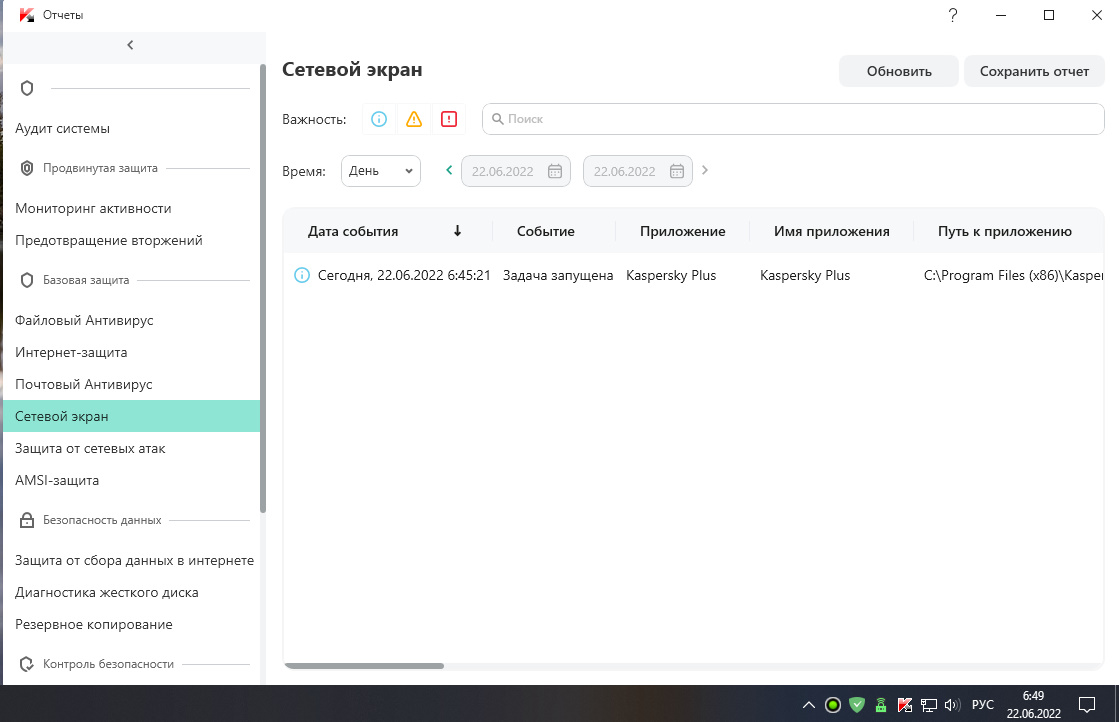Click the green lock tray icon
This screenshot has height=722, width=1119.
point(881,705)
